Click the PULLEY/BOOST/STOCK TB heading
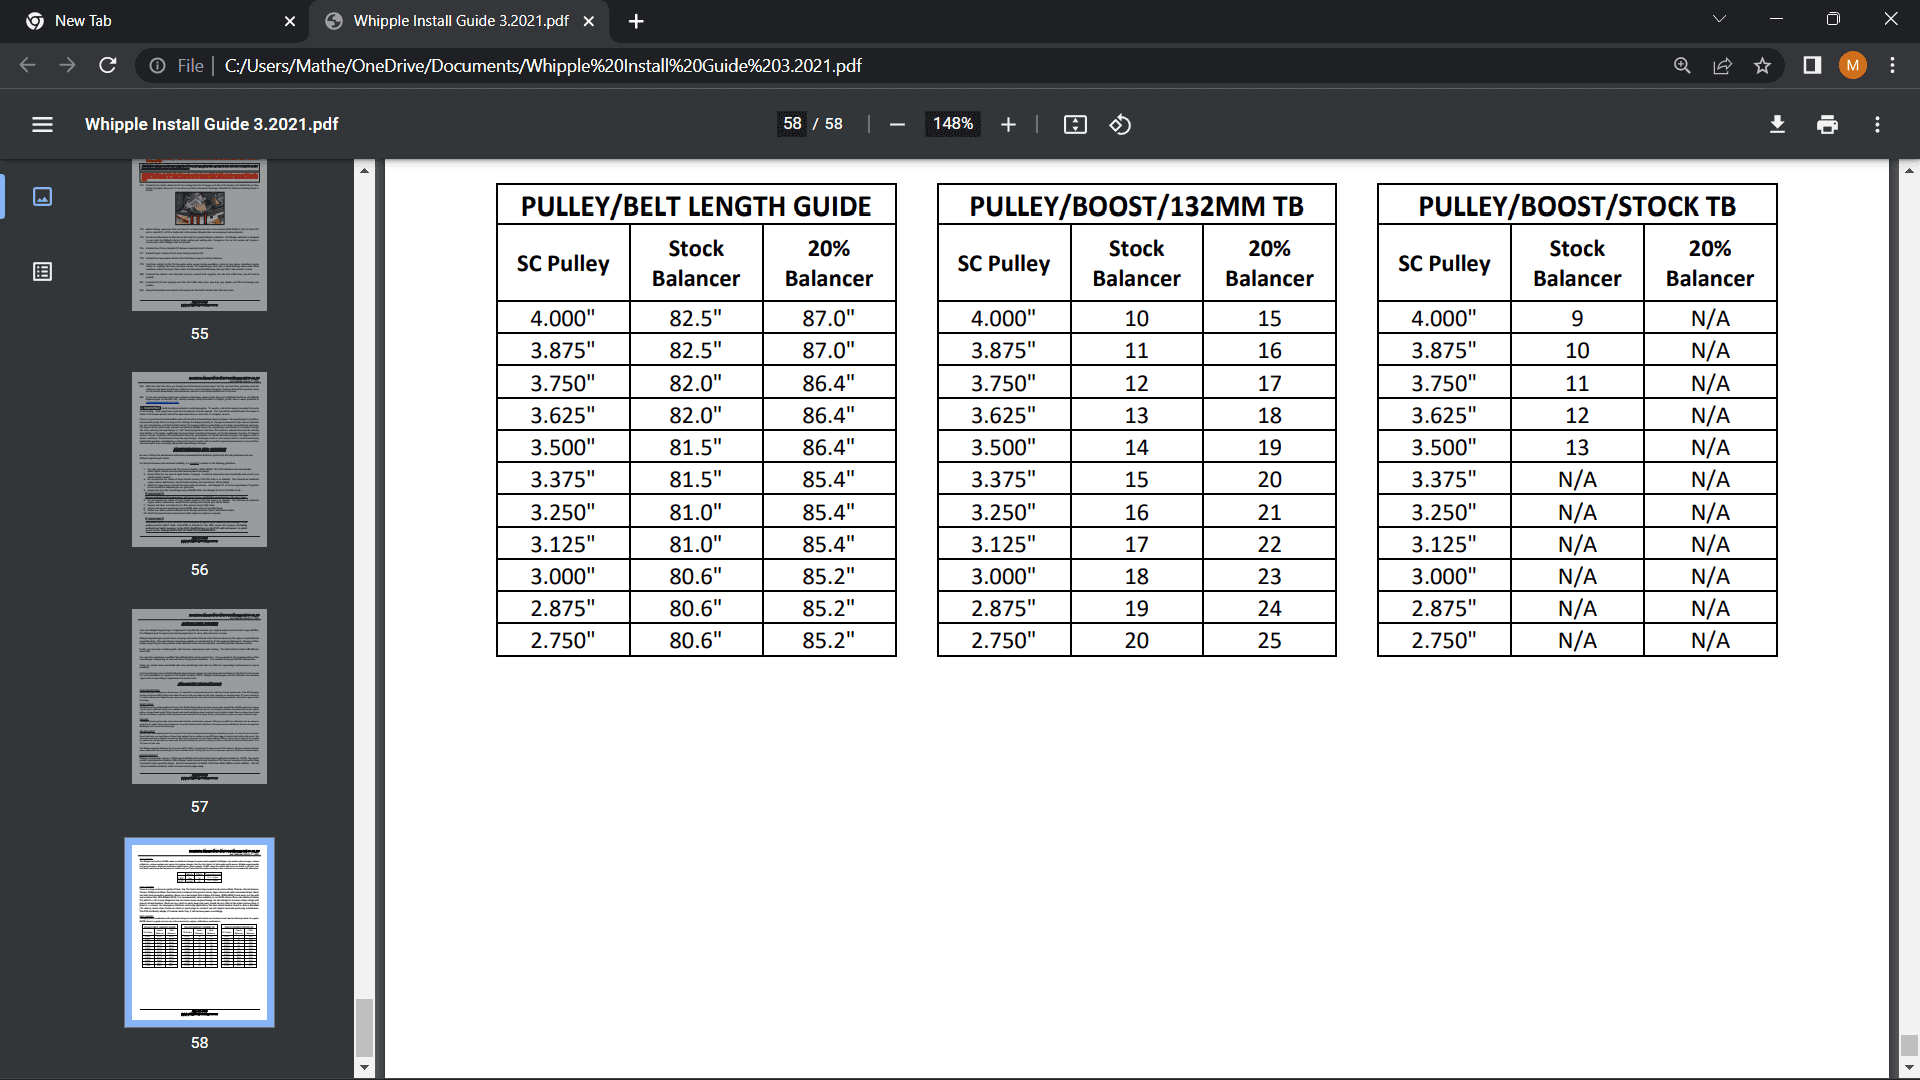 pos(1577,206)
